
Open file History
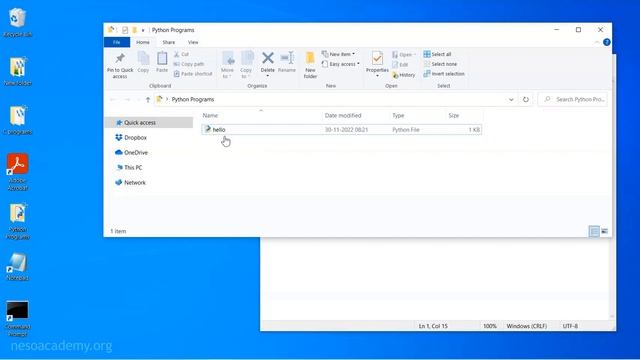(403, 75)
